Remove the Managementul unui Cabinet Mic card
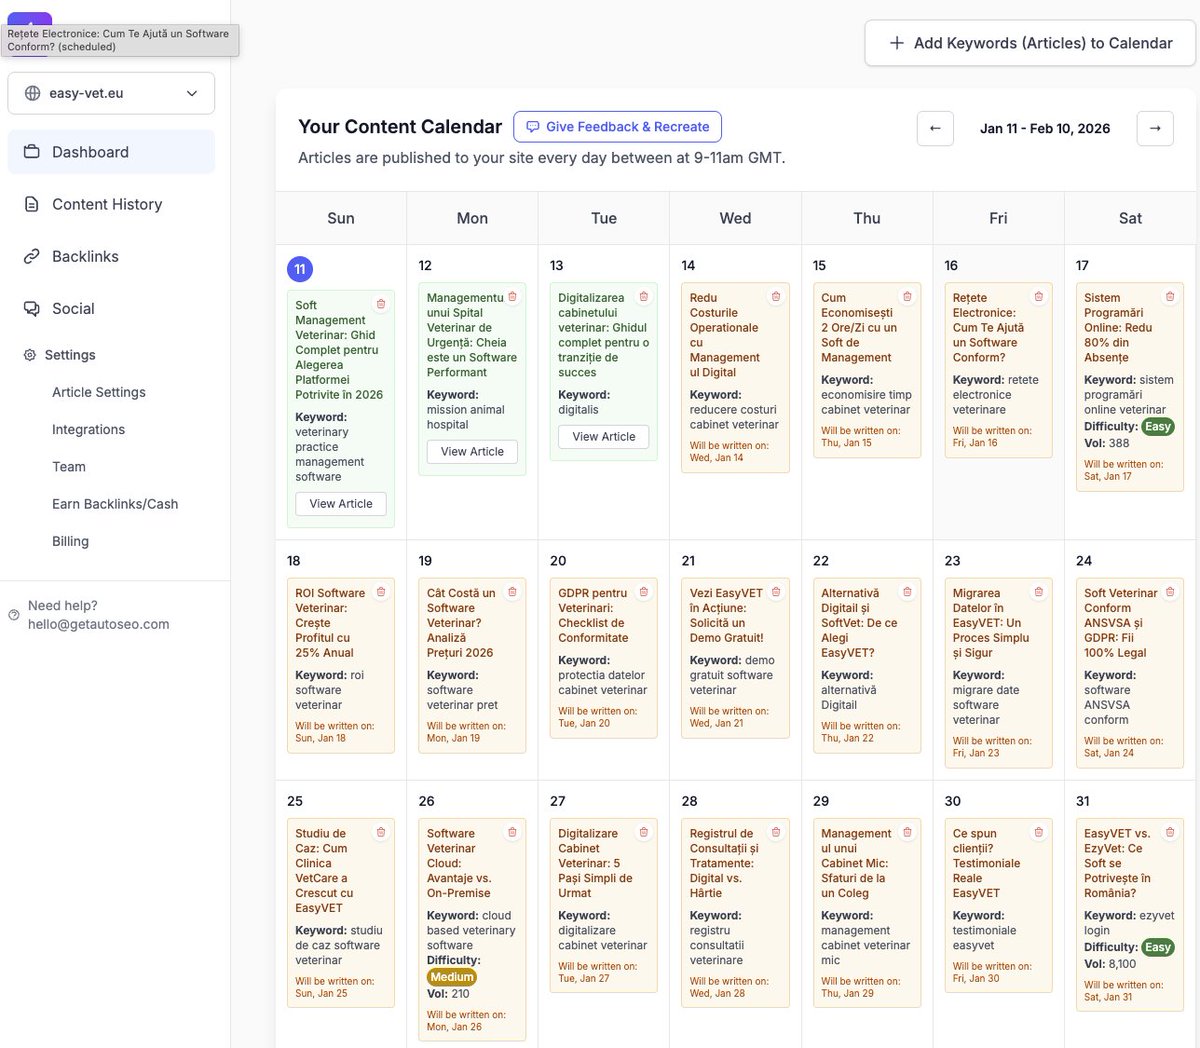This screenshot has height=1048, width=1200. coord(907,832)
